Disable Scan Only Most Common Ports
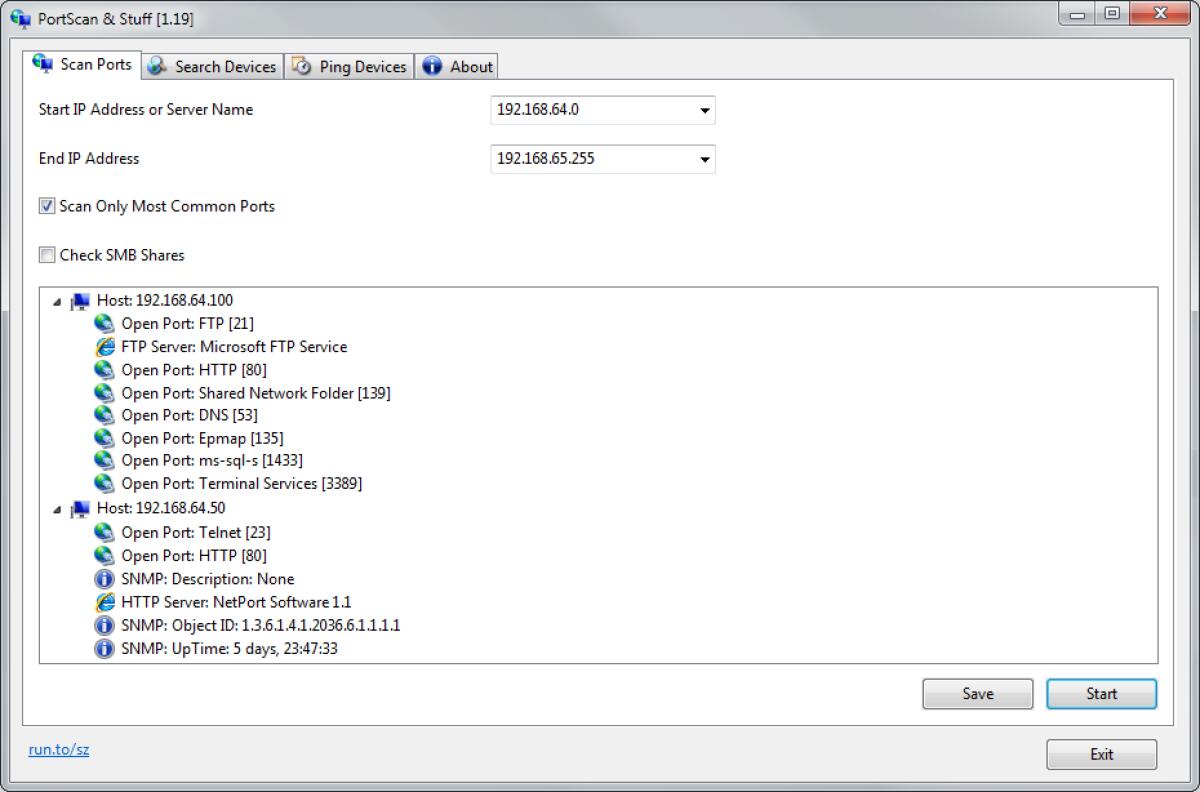 click(x=46, y=206)
